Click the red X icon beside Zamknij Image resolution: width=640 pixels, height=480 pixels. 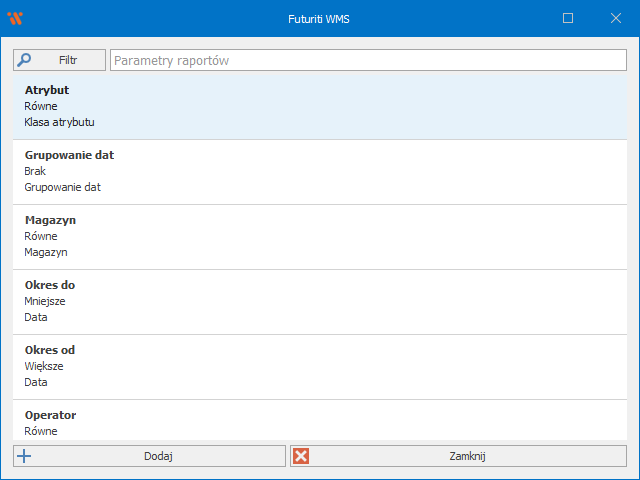coord(302,456)
